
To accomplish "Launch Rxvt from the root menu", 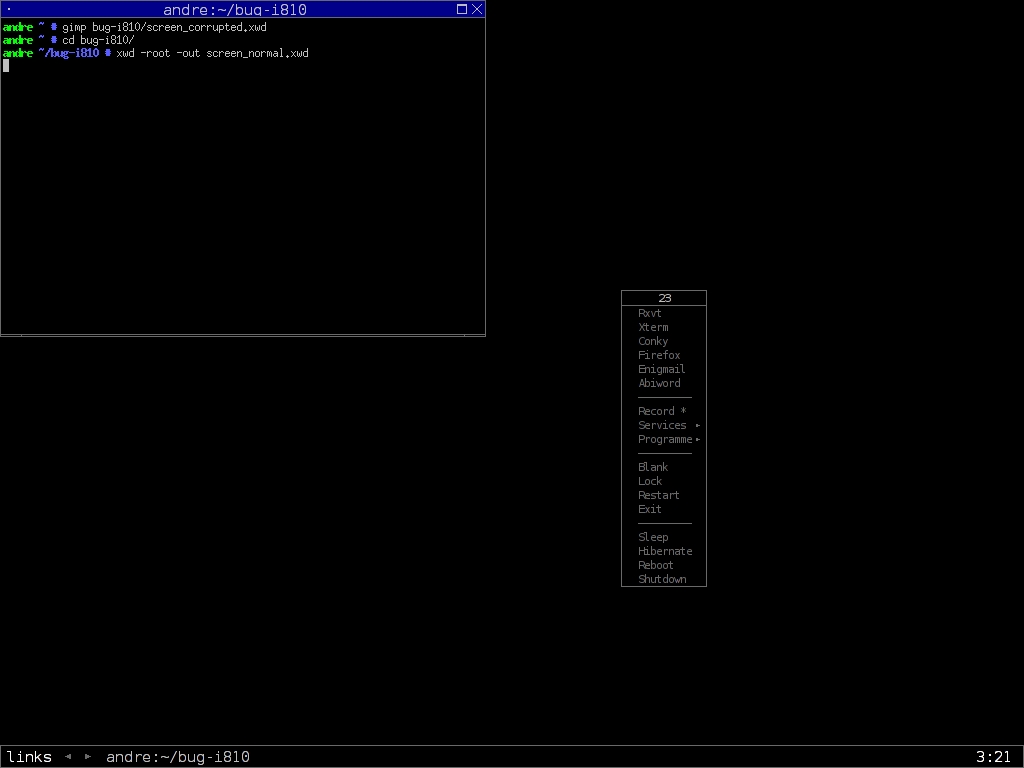I will tap(650, 313).
